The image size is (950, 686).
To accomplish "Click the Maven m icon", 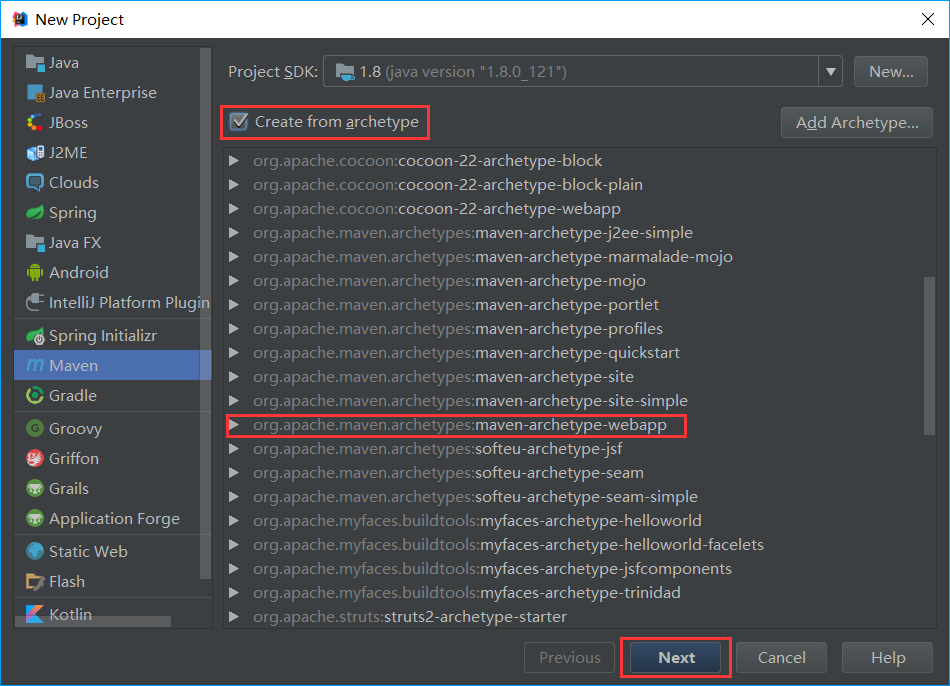I will (x=35, y=365).
